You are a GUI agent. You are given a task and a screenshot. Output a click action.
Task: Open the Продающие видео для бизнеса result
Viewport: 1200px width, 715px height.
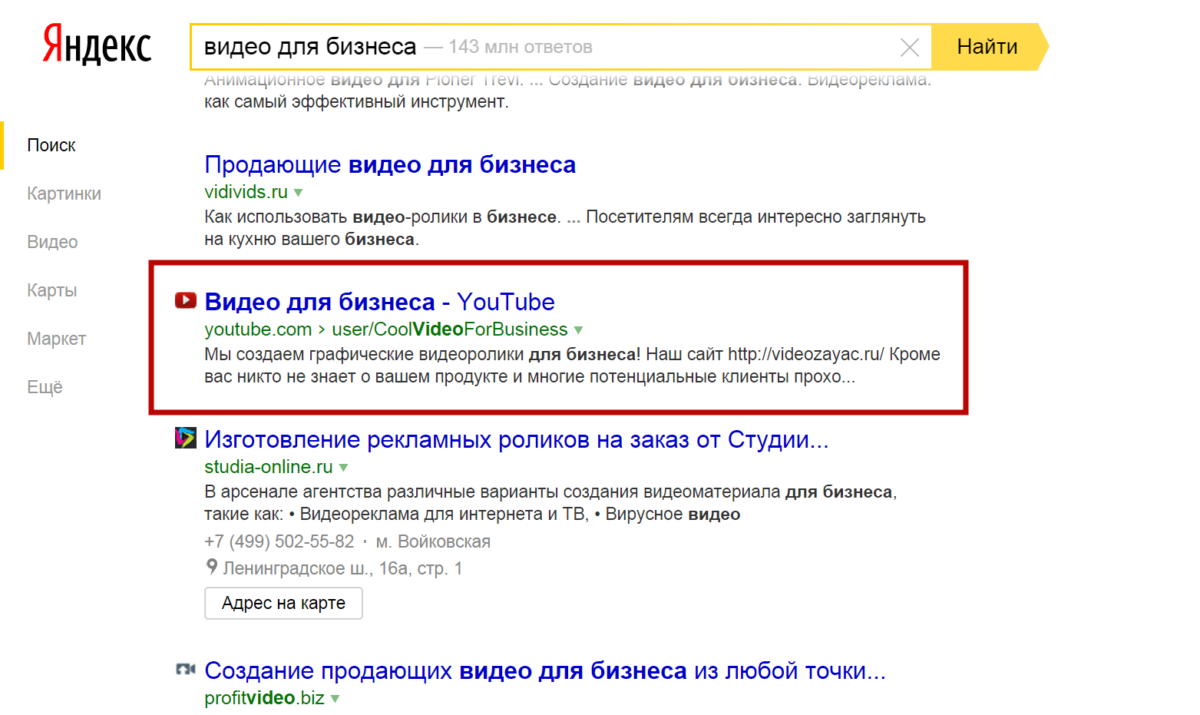pos(390,164)
